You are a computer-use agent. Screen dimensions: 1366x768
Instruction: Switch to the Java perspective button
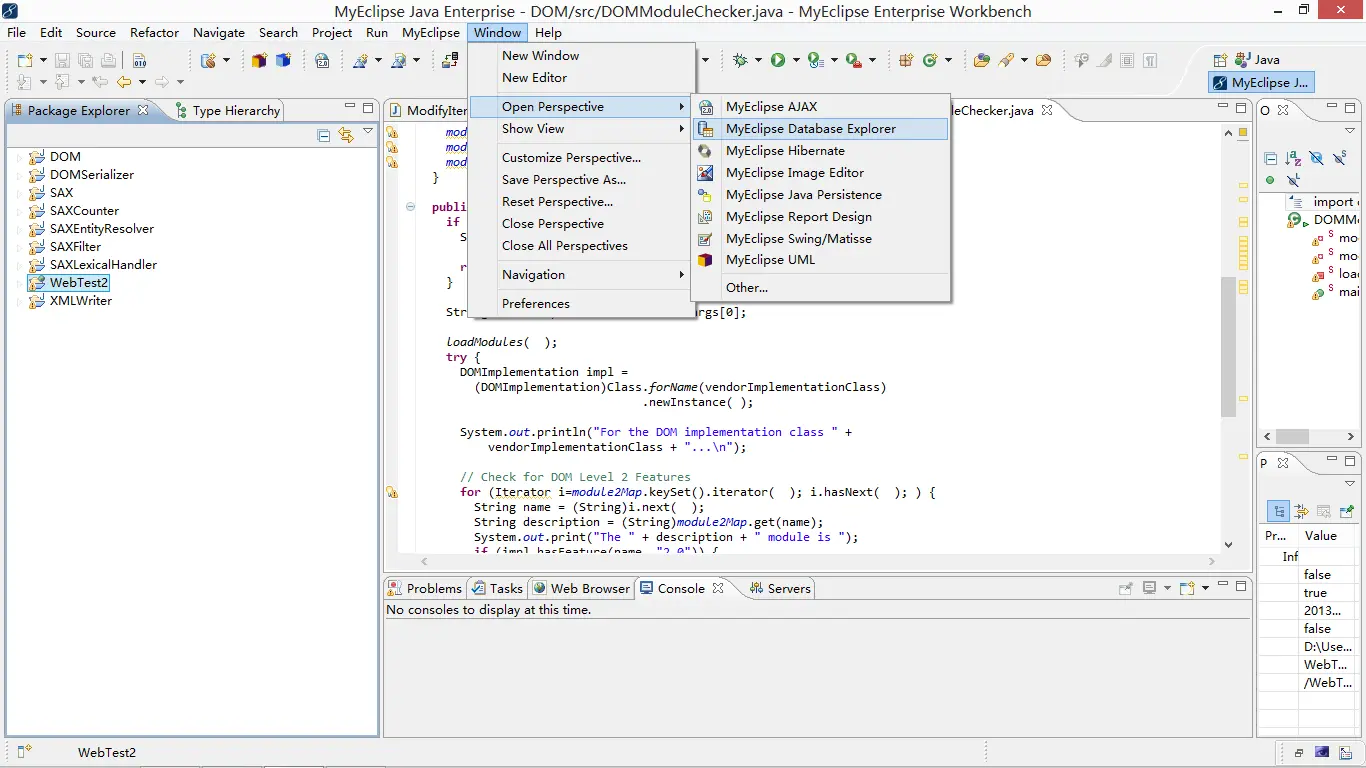point(1258,60)
